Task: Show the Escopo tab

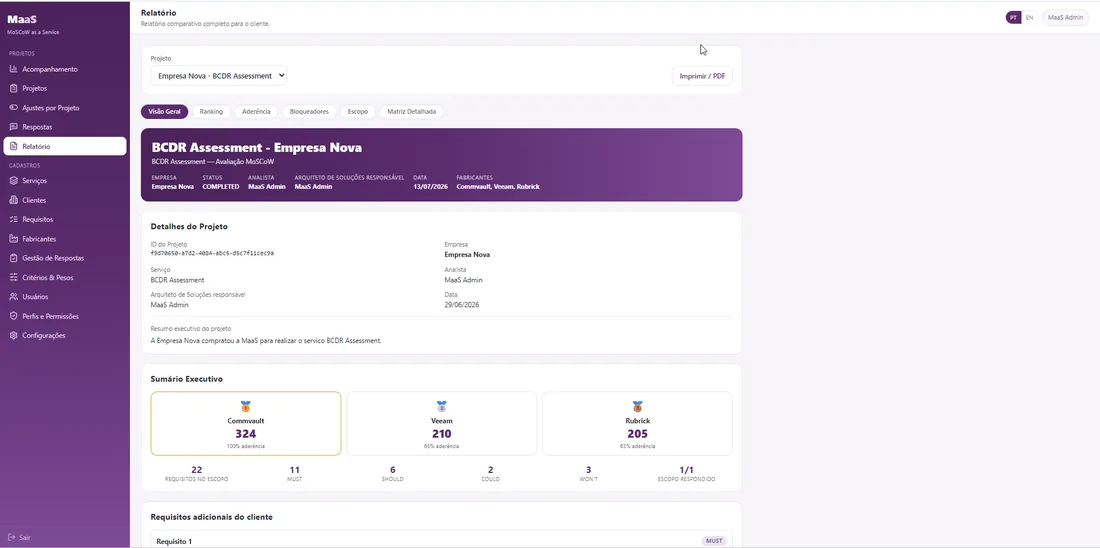Action: (358, 112)
